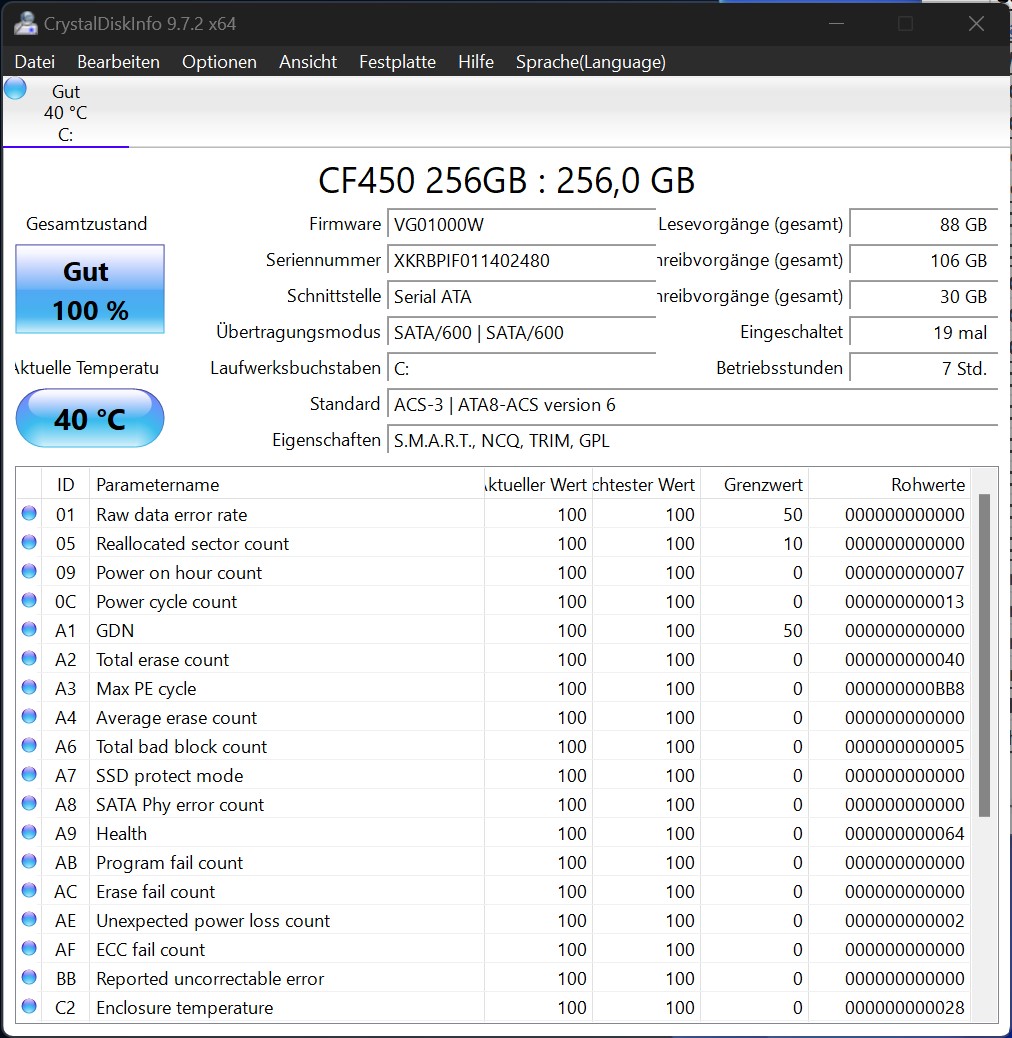Click the status orb of Total erase count row
Viewport: 1012px width, 1038px height.
[29, 658]
